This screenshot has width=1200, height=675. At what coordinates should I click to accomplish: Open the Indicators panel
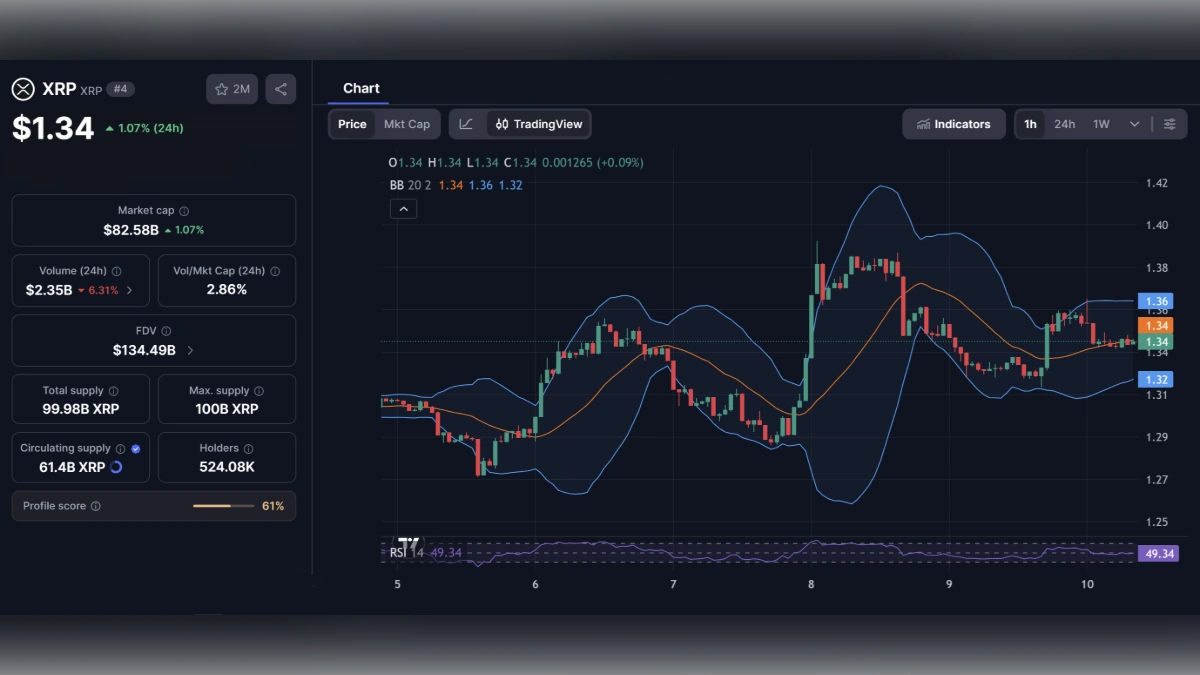tap(954, 124)
